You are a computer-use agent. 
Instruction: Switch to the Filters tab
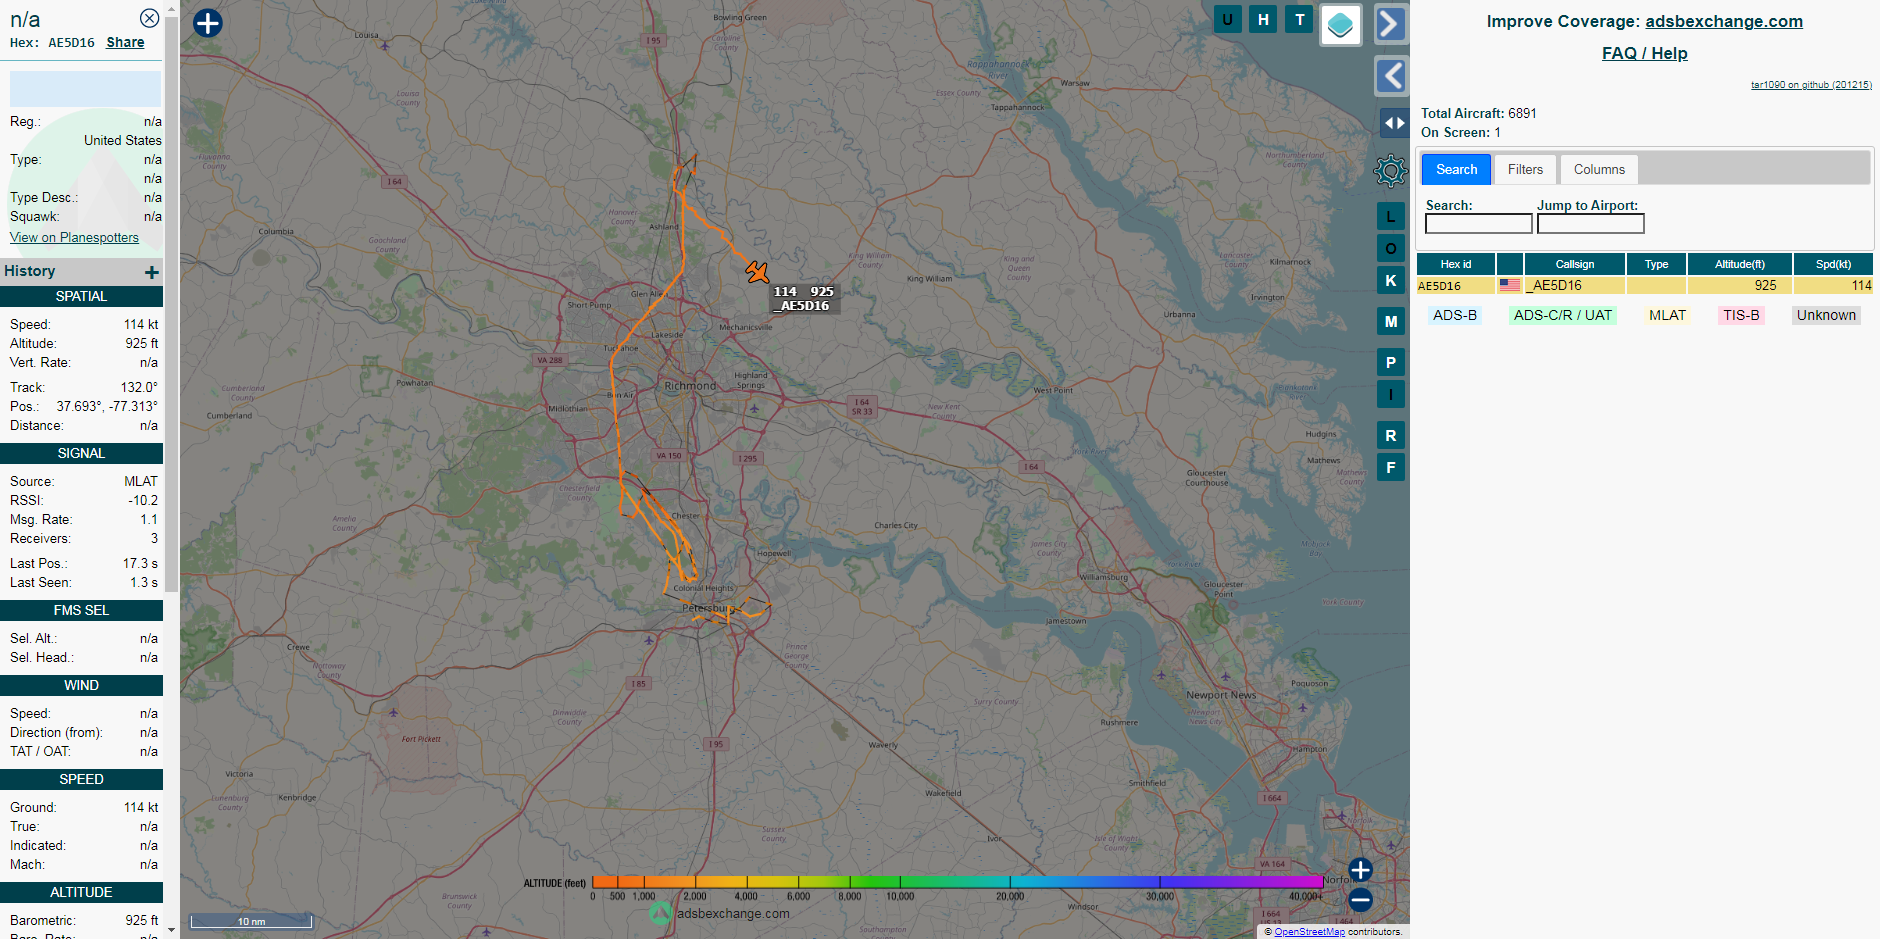tap(1525, 169)
